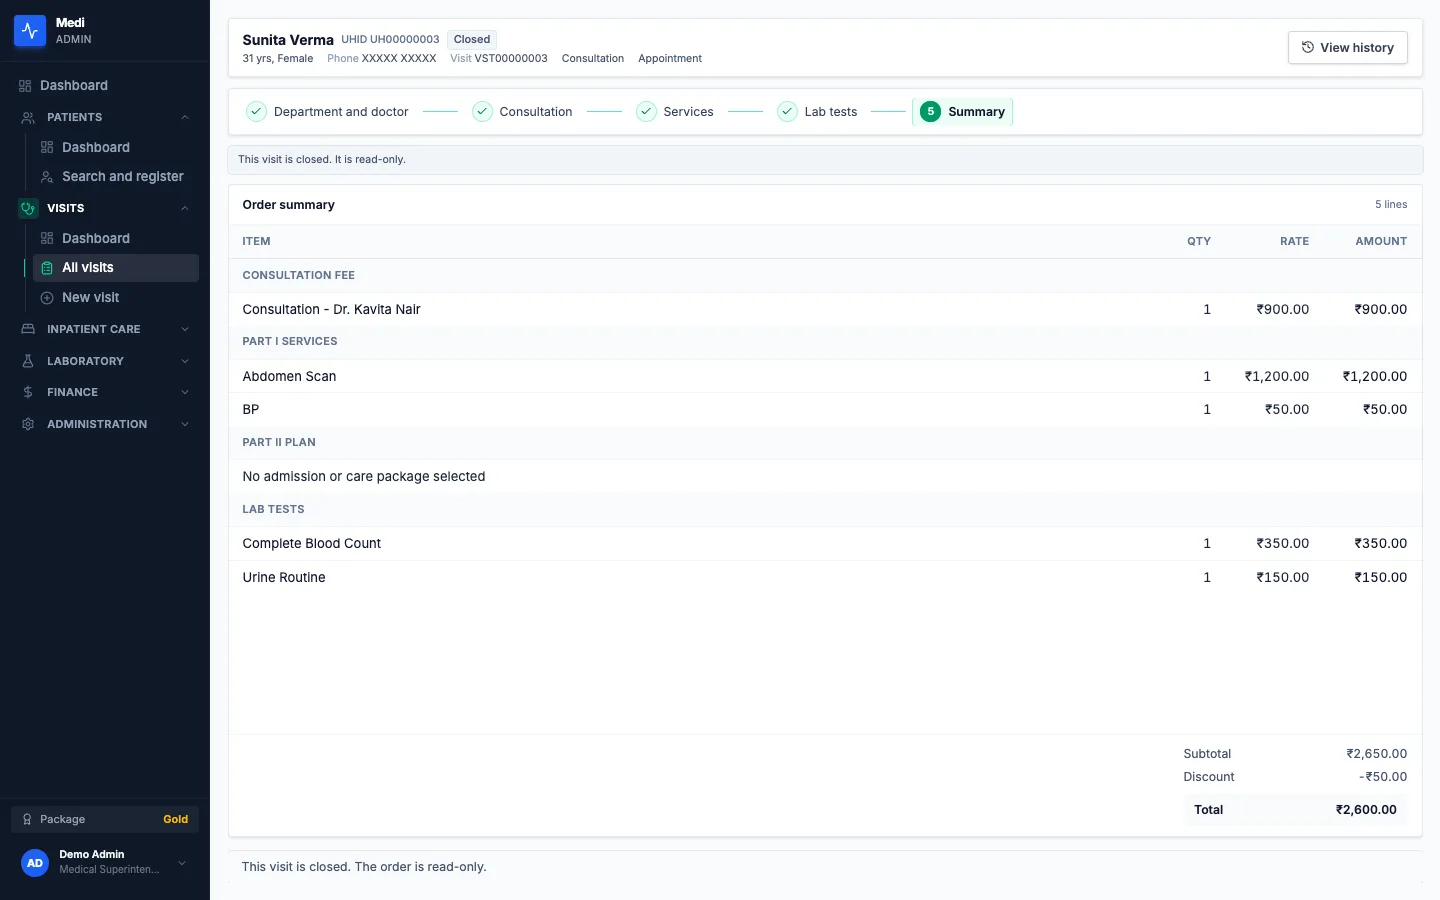Click the Package badge icon

tap(27, 819)
